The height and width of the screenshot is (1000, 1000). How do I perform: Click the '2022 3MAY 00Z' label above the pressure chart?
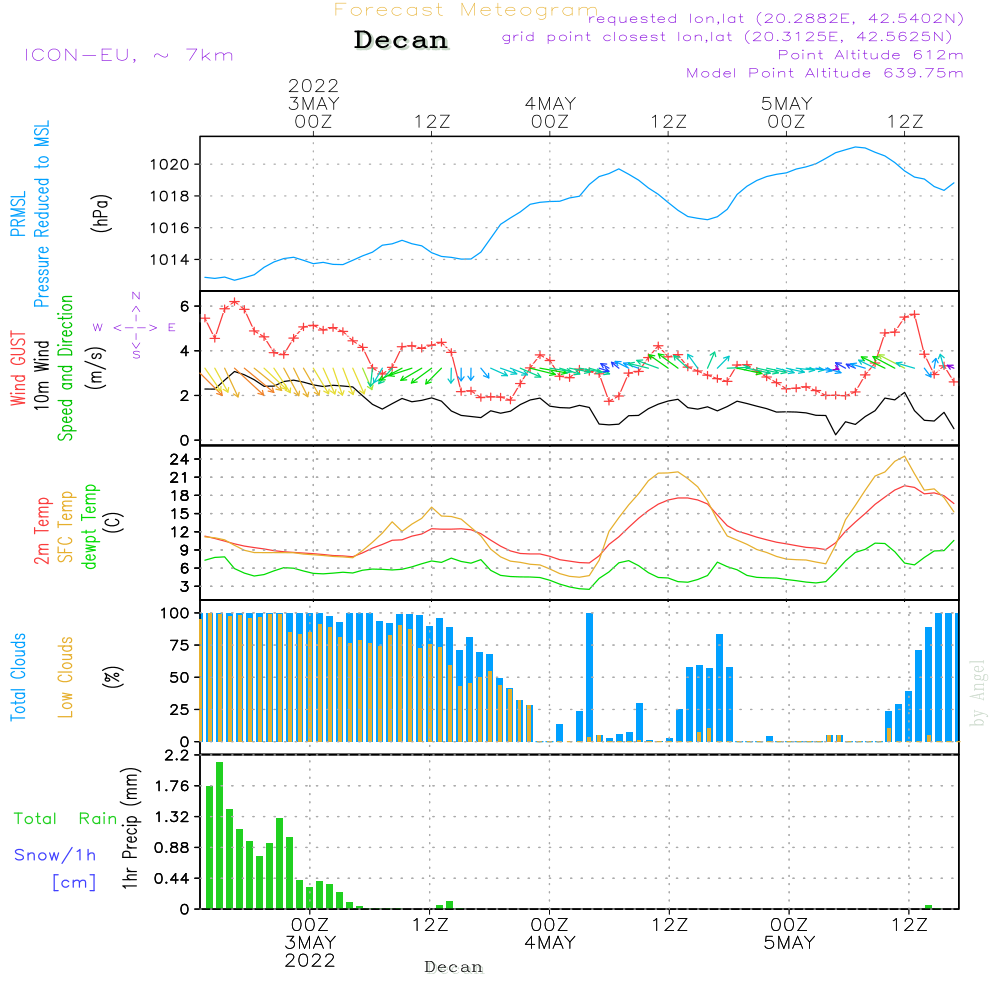[x=313, y=103]
